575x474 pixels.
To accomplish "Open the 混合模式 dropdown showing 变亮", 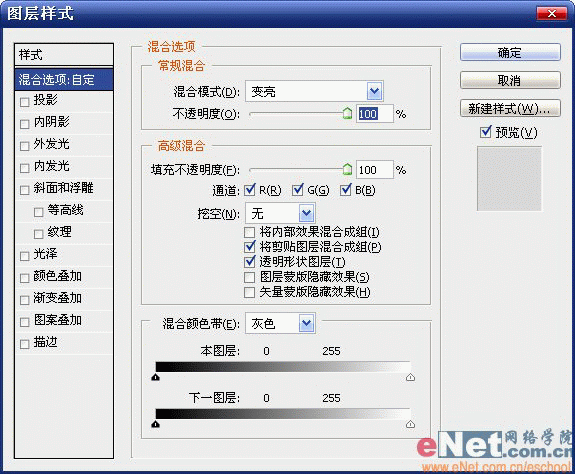I will pos(314,91).
